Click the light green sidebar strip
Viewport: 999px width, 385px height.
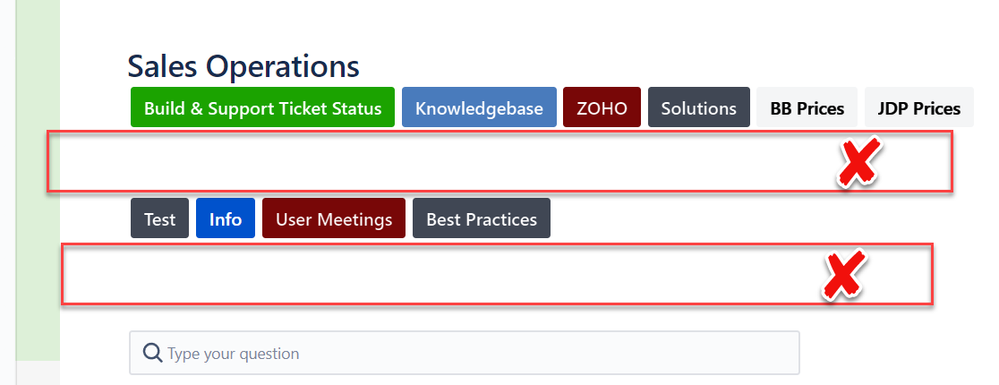tap(38, 180)
